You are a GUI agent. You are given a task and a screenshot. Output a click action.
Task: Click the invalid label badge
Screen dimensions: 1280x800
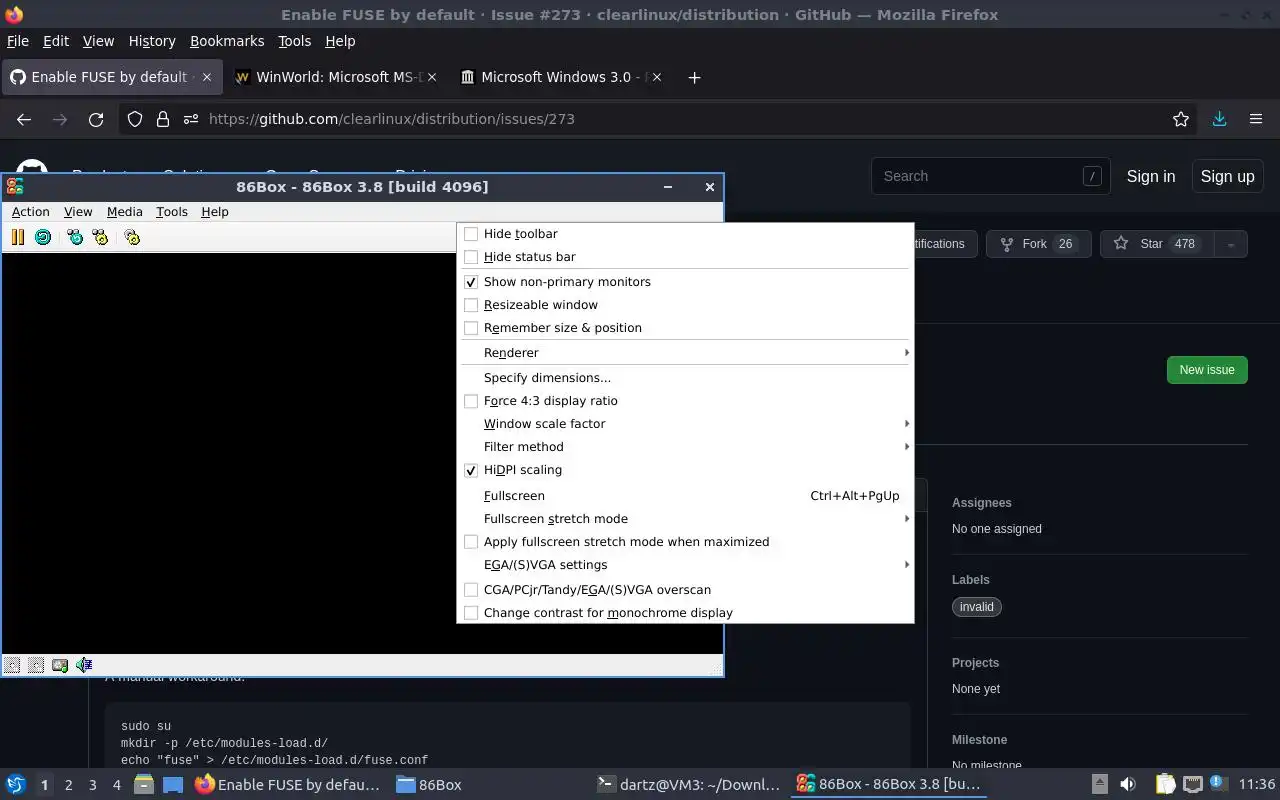coord(977,607)
